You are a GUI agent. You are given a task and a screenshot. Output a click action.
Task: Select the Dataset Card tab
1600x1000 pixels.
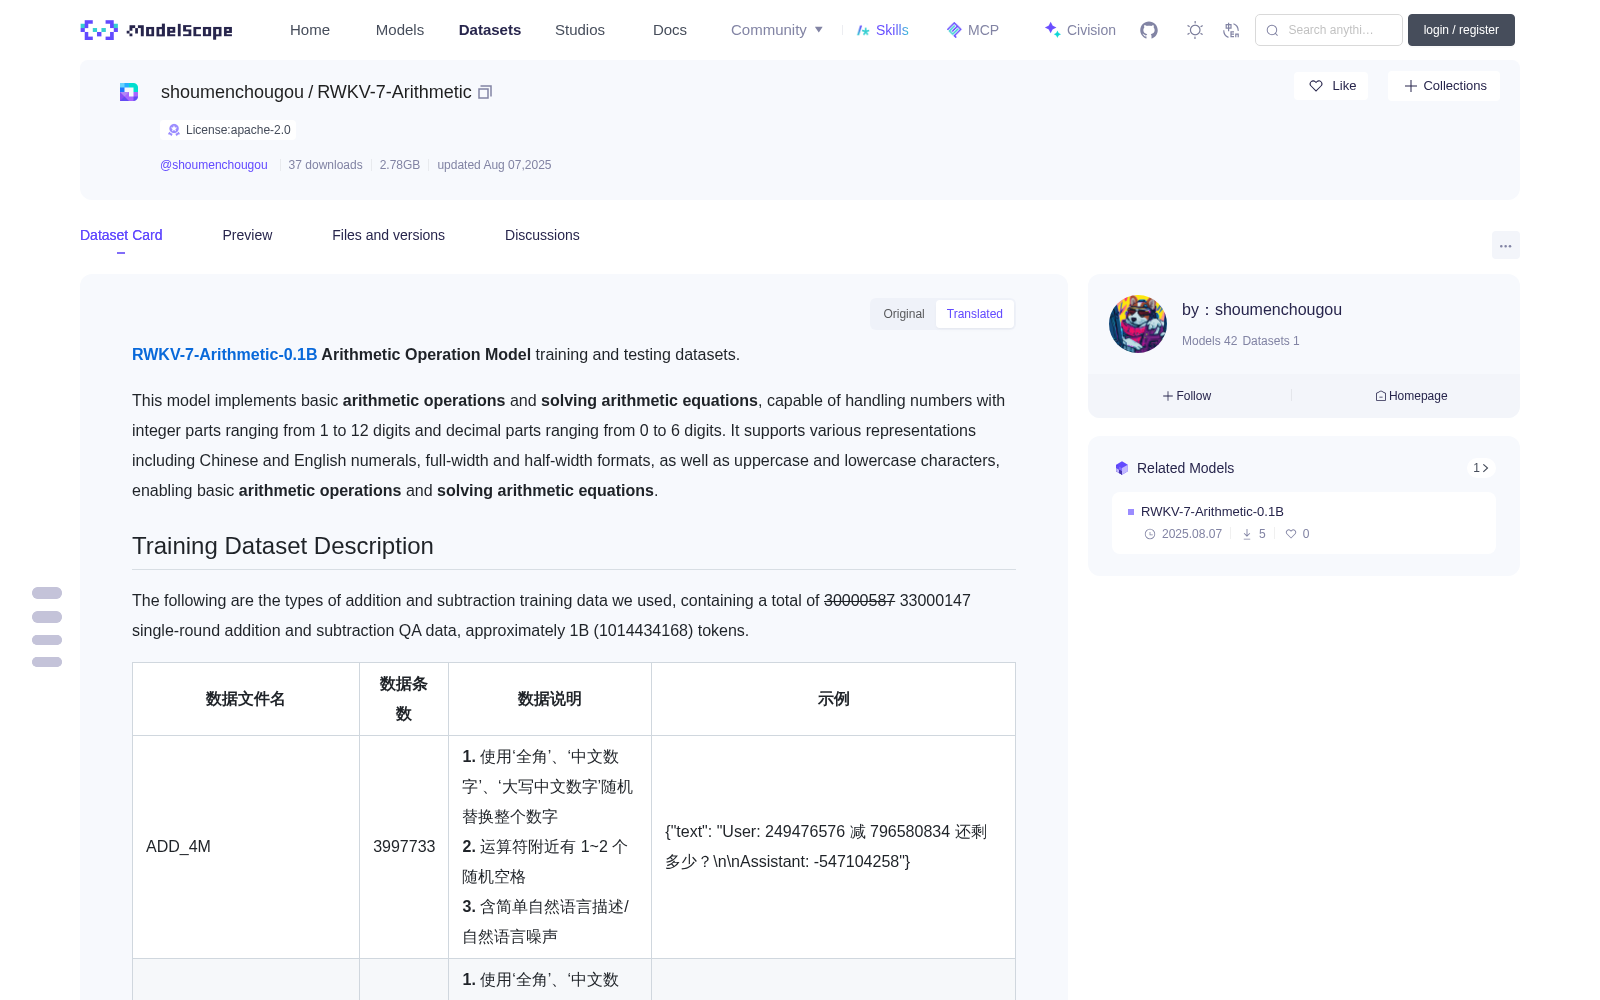click(121, 235)
